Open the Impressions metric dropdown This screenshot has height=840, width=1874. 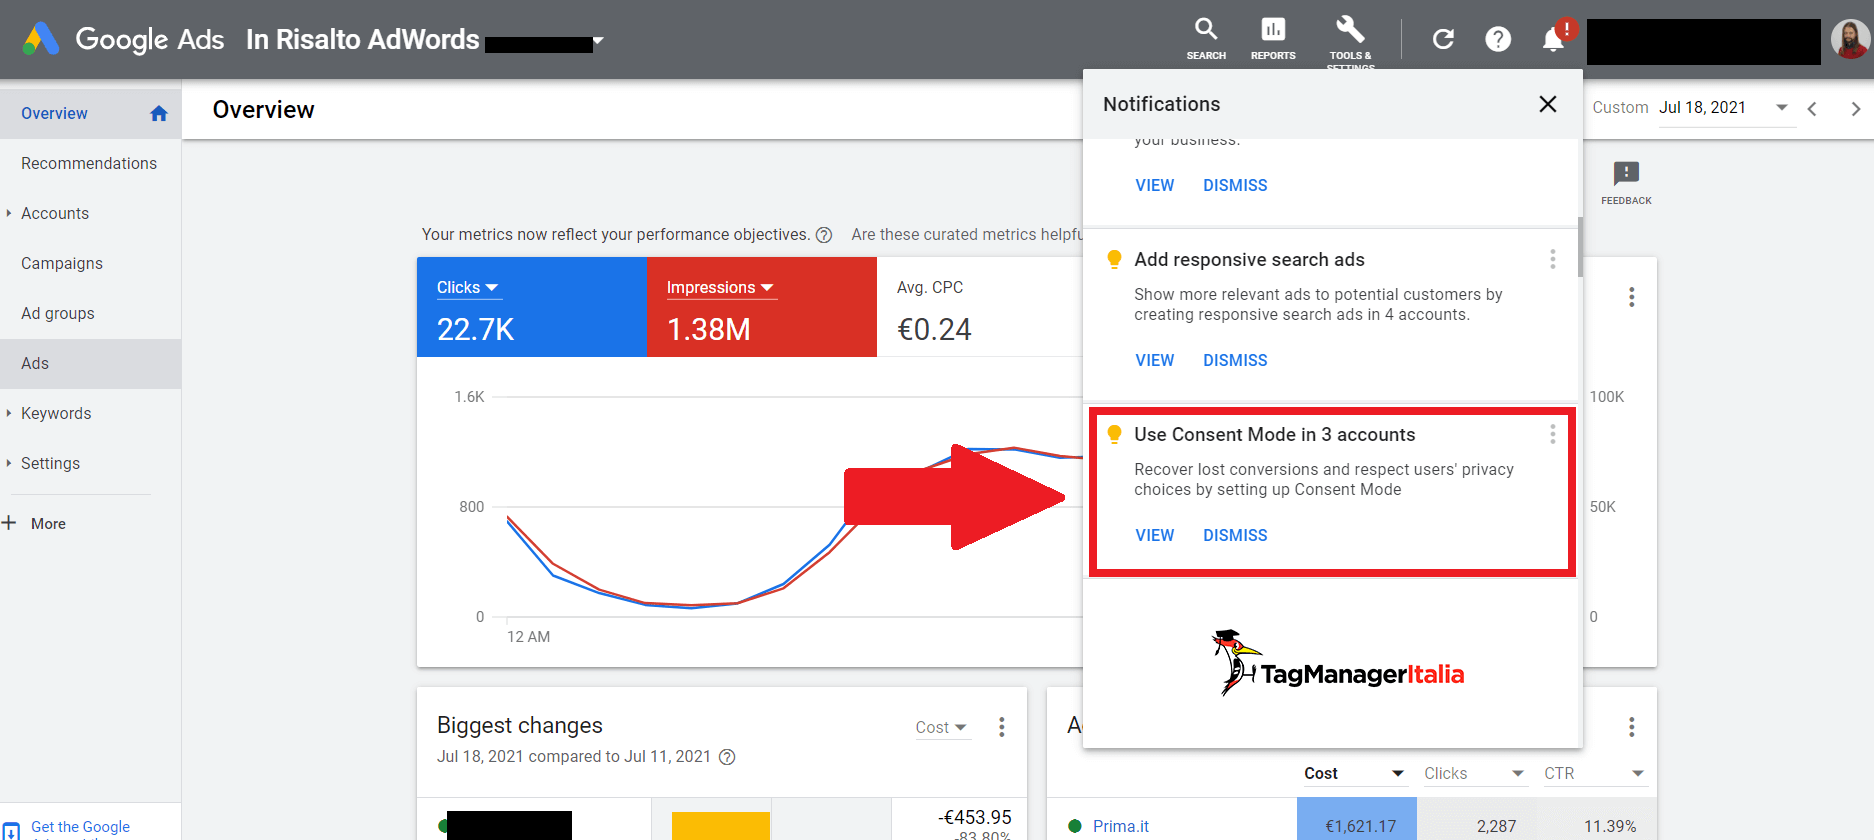coord(720,287)
